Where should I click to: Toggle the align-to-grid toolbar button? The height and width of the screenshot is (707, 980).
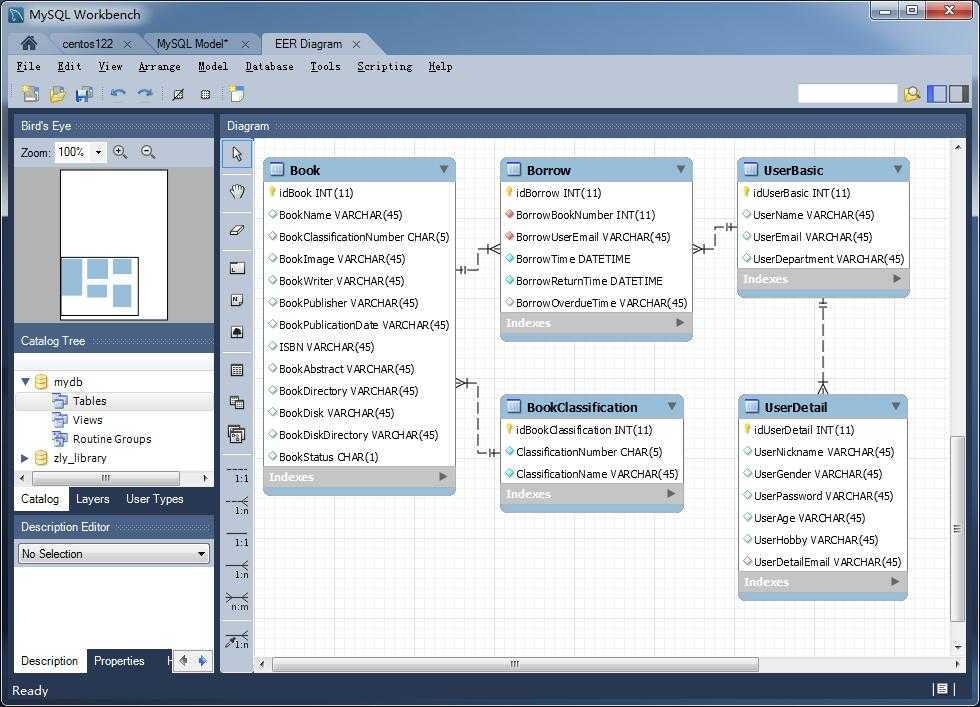coord(205,94)
